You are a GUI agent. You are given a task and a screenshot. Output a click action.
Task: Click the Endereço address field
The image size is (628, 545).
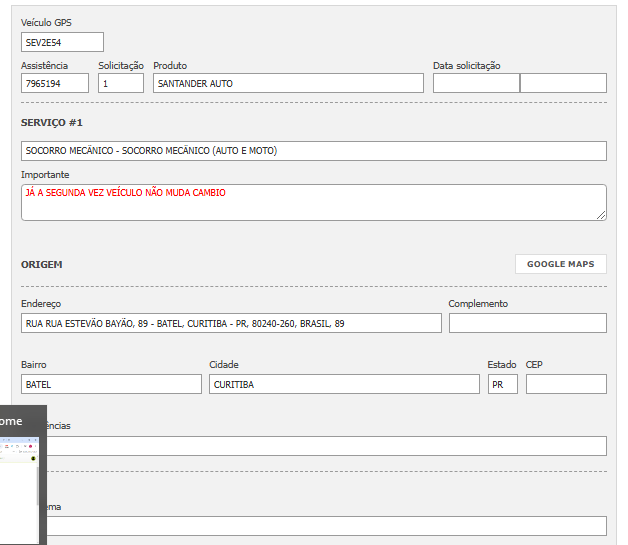(231, 323)
